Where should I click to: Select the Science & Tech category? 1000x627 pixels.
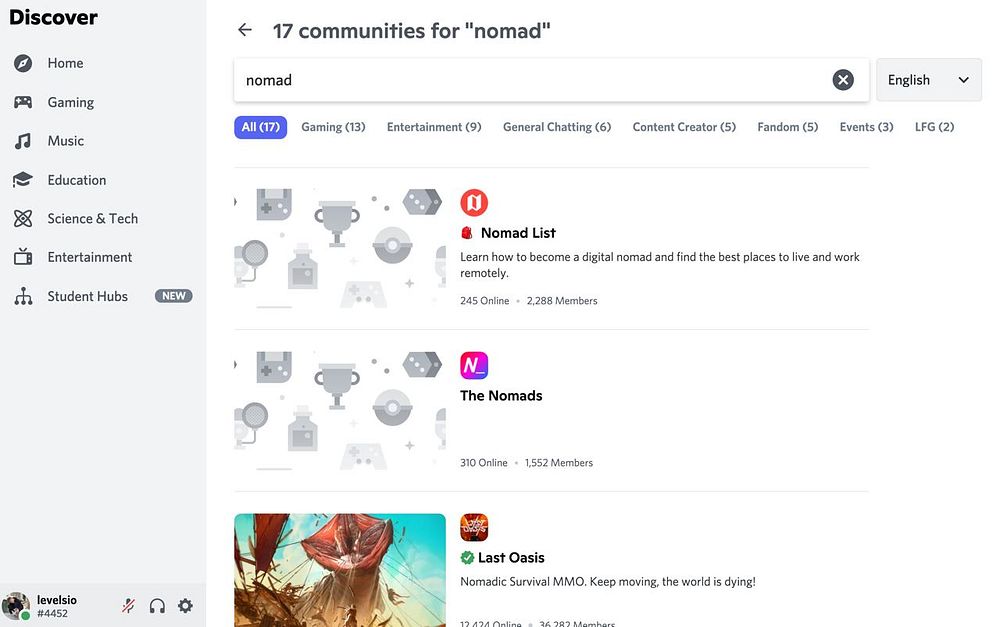[x=92, y=218]
